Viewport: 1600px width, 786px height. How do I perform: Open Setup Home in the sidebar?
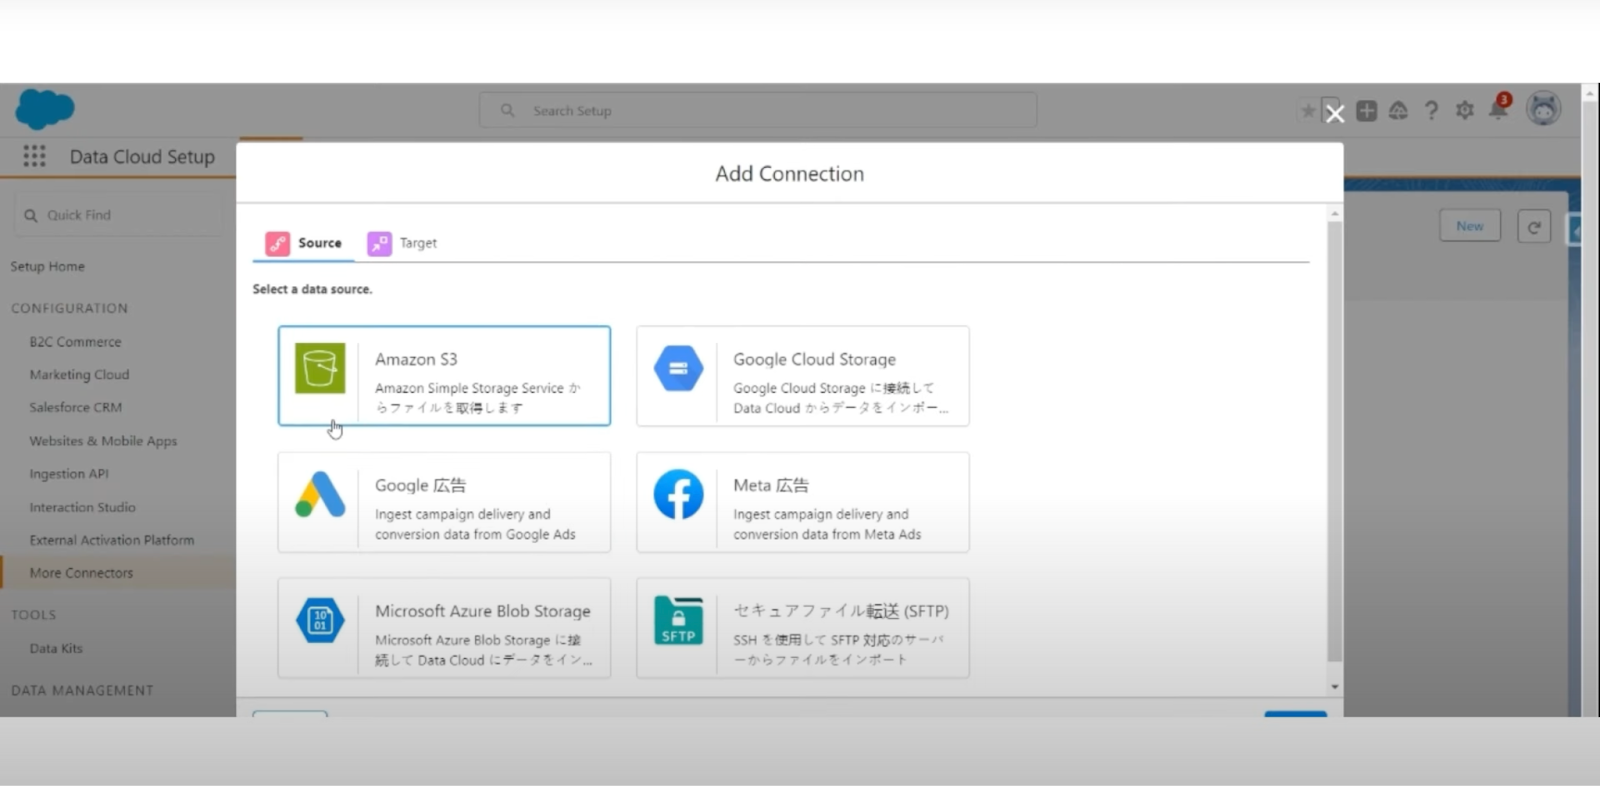(48, 266)
